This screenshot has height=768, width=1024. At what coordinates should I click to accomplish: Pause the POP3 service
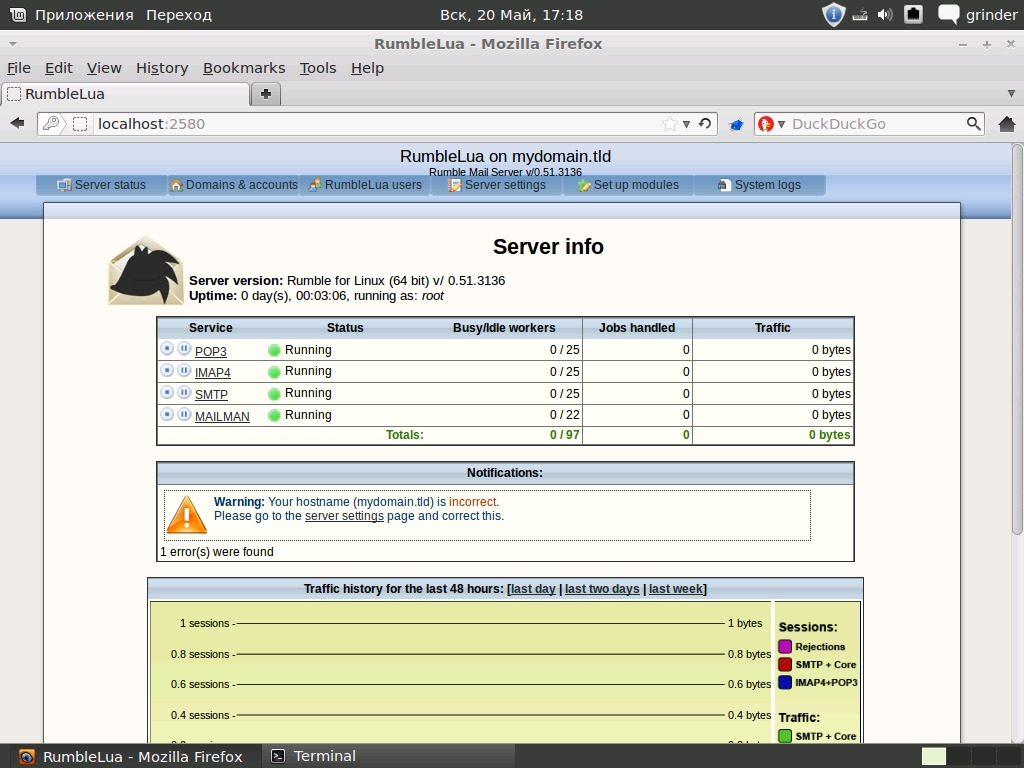click(x=184, y=349)
